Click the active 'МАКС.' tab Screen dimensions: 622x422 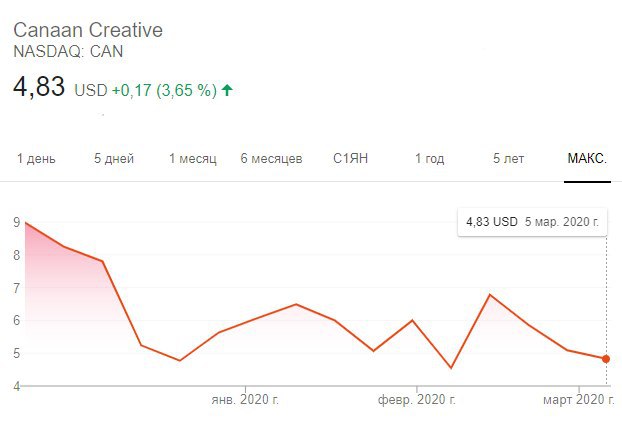point(587,160)
